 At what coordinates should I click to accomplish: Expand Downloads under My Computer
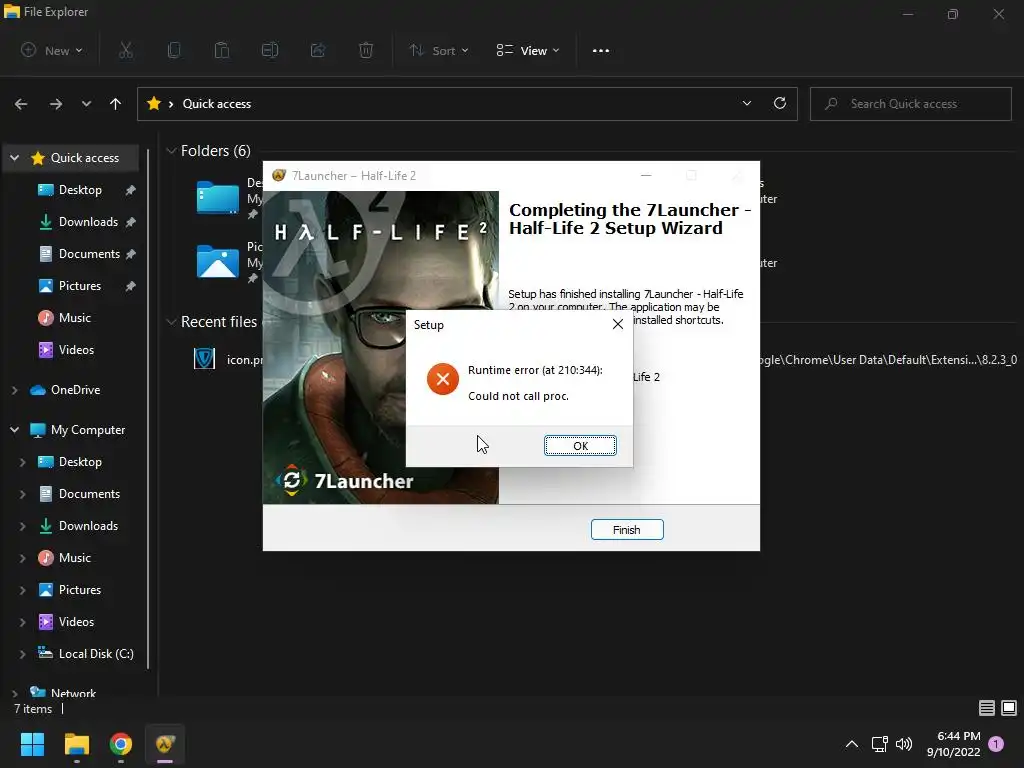click(22, 526)
